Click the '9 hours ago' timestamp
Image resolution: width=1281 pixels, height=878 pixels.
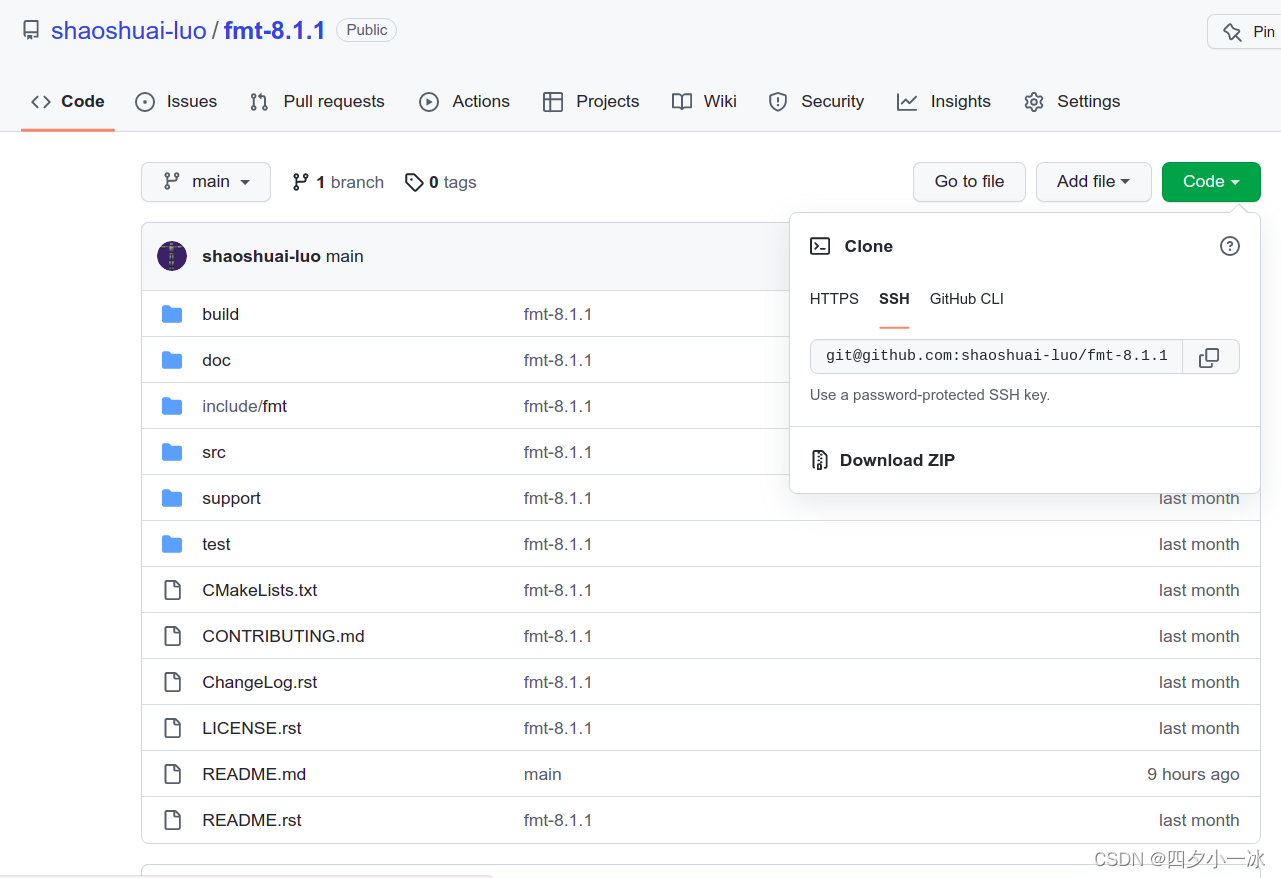pyautogui.click(x=1193, y=774)
